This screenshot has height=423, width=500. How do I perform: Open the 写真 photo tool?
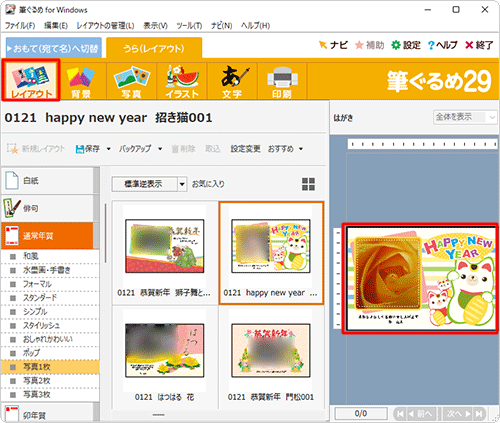pos(131,81)
